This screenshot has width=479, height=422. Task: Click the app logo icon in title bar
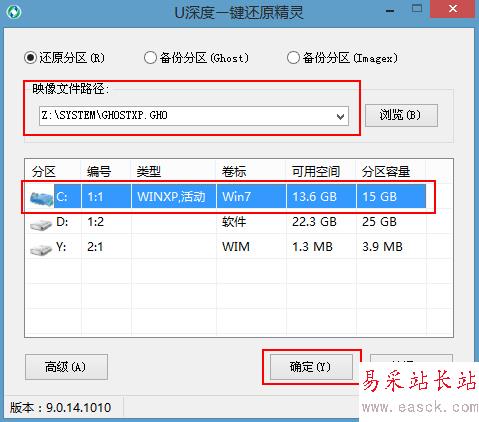[x=14, y=12]
